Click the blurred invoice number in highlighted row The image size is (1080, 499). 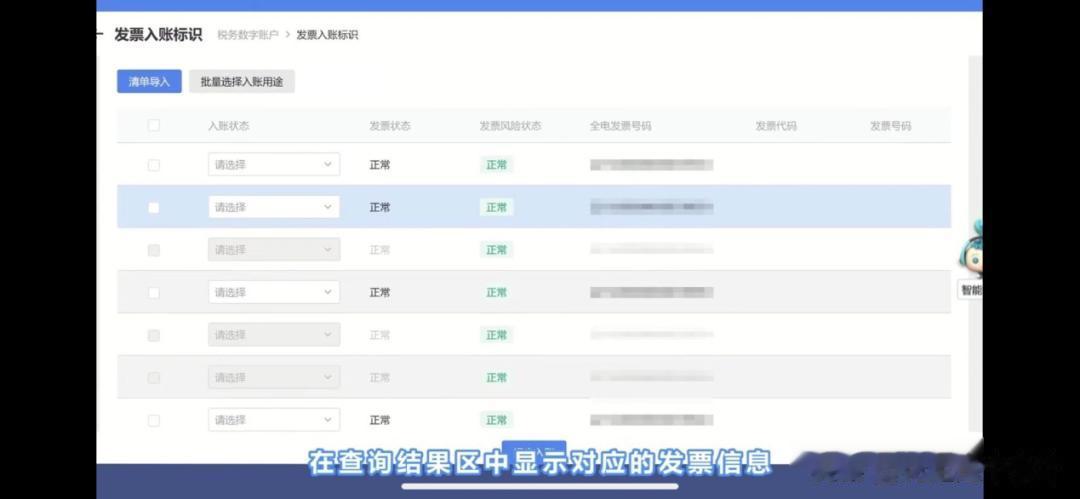[652, 207]
